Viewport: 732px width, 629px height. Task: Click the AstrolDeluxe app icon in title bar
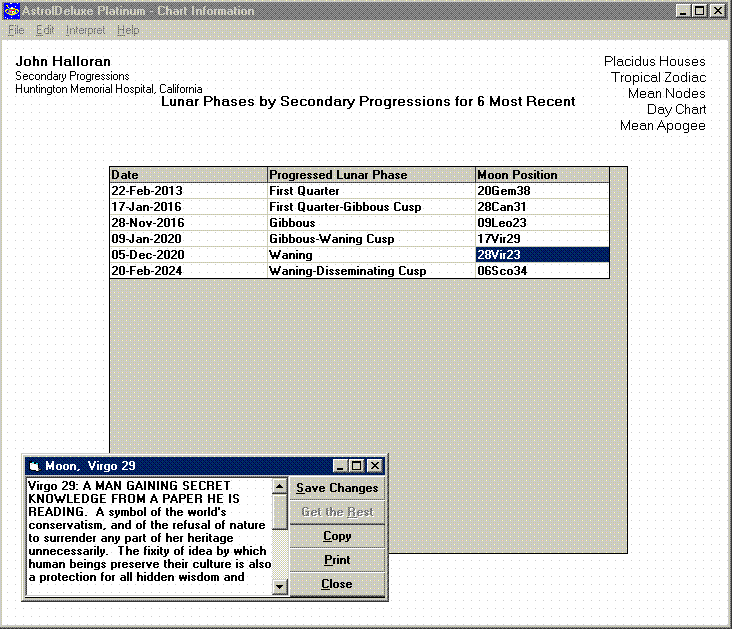point(11,11)
